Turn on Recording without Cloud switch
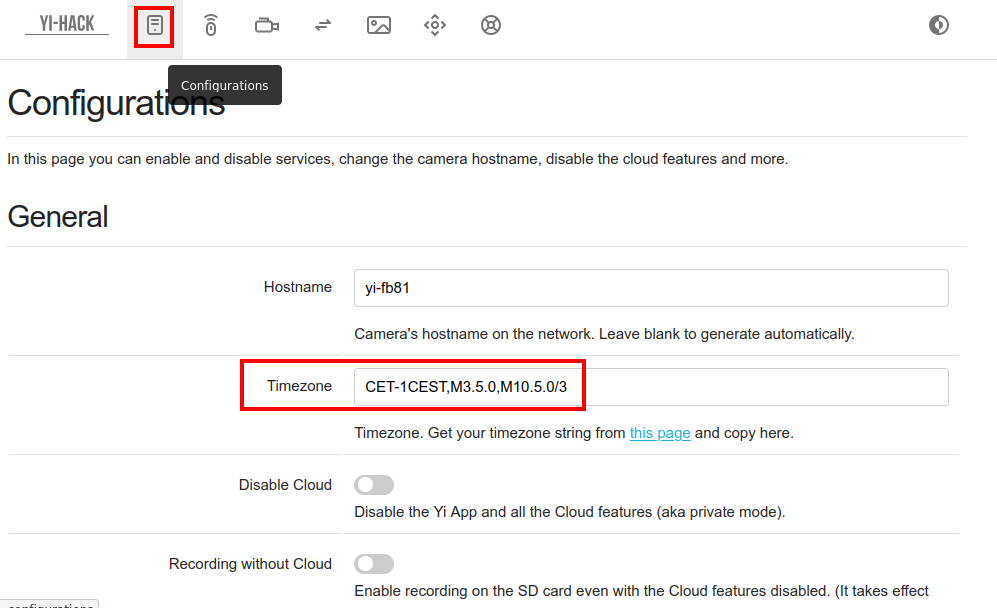This screenshot has width=997, height=608. (374, 564)
